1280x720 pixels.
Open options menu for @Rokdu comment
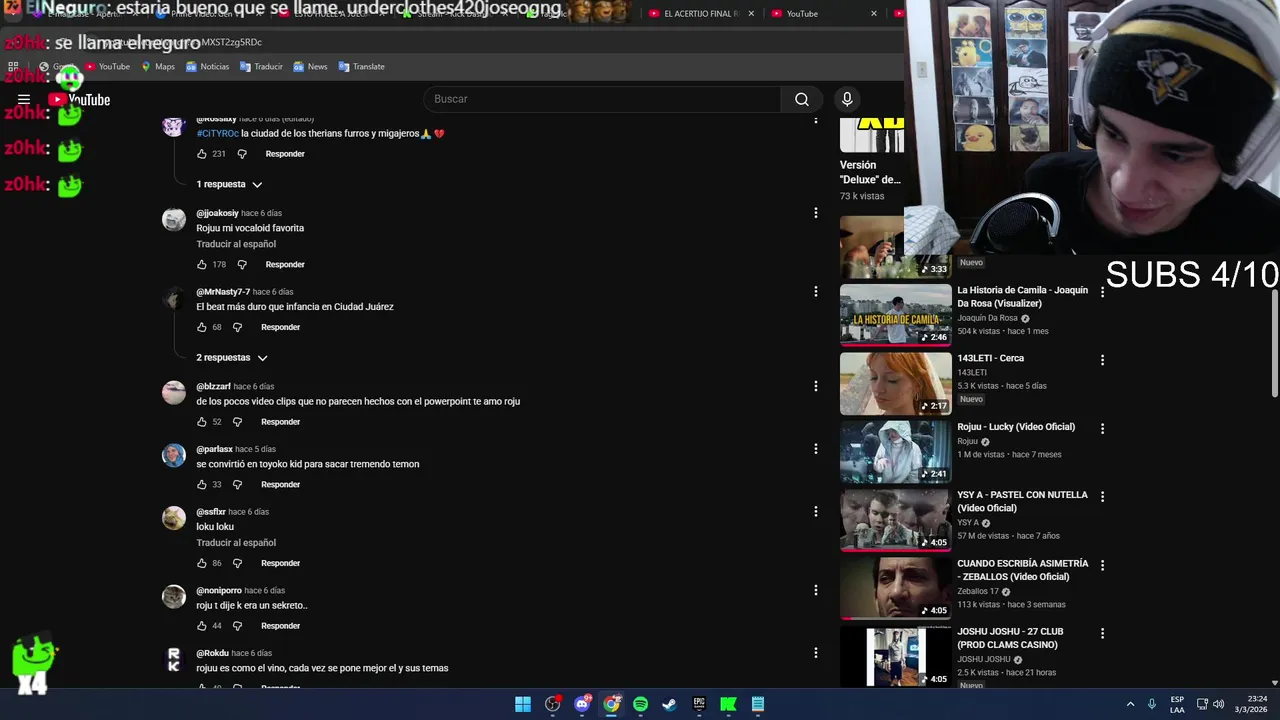816,653
